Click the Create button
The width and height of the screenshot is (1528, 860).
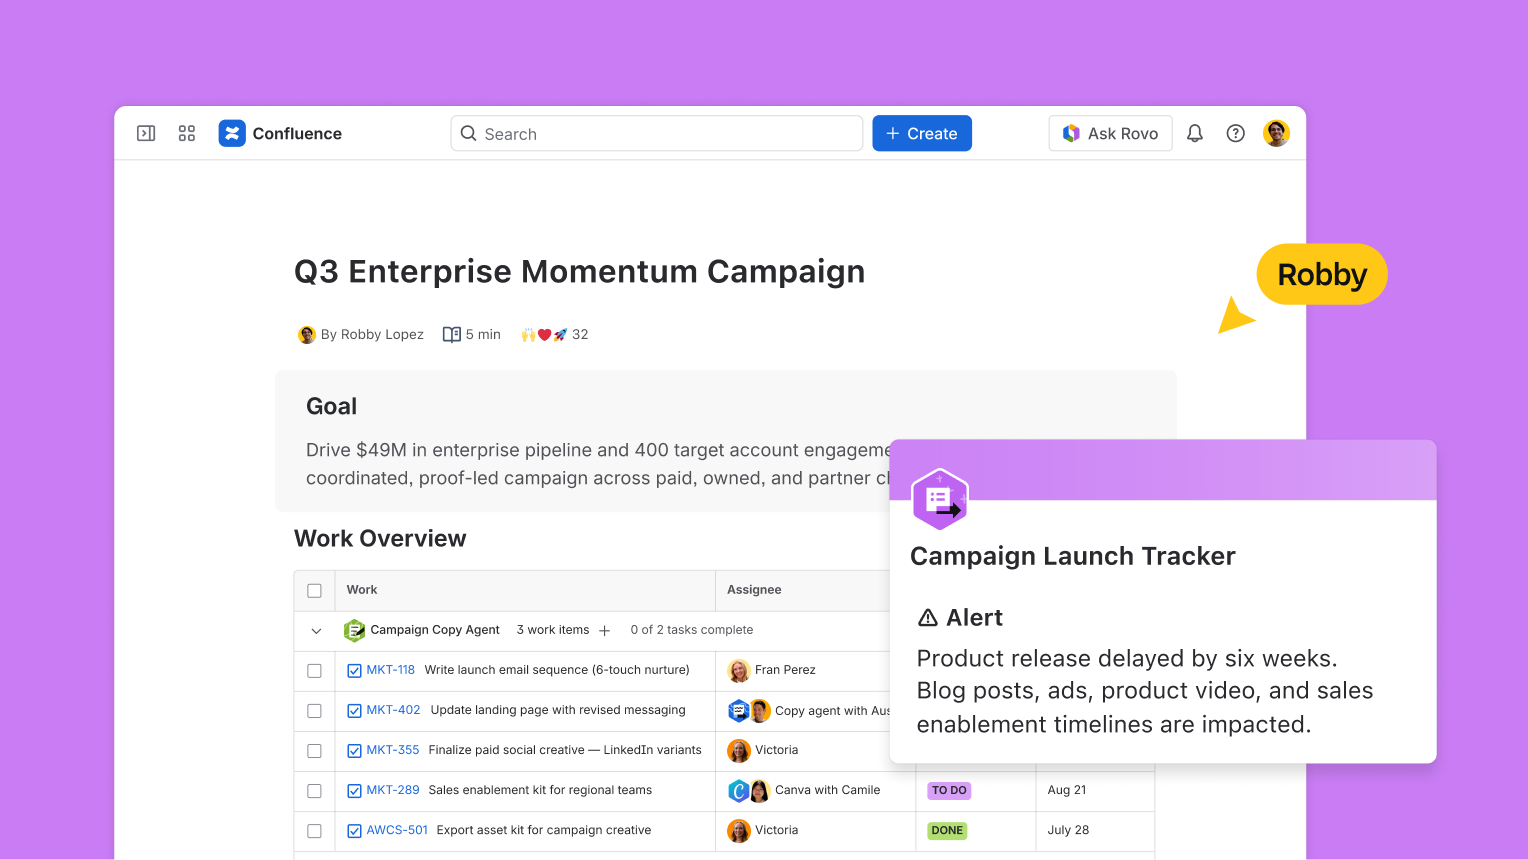[922, 133]
